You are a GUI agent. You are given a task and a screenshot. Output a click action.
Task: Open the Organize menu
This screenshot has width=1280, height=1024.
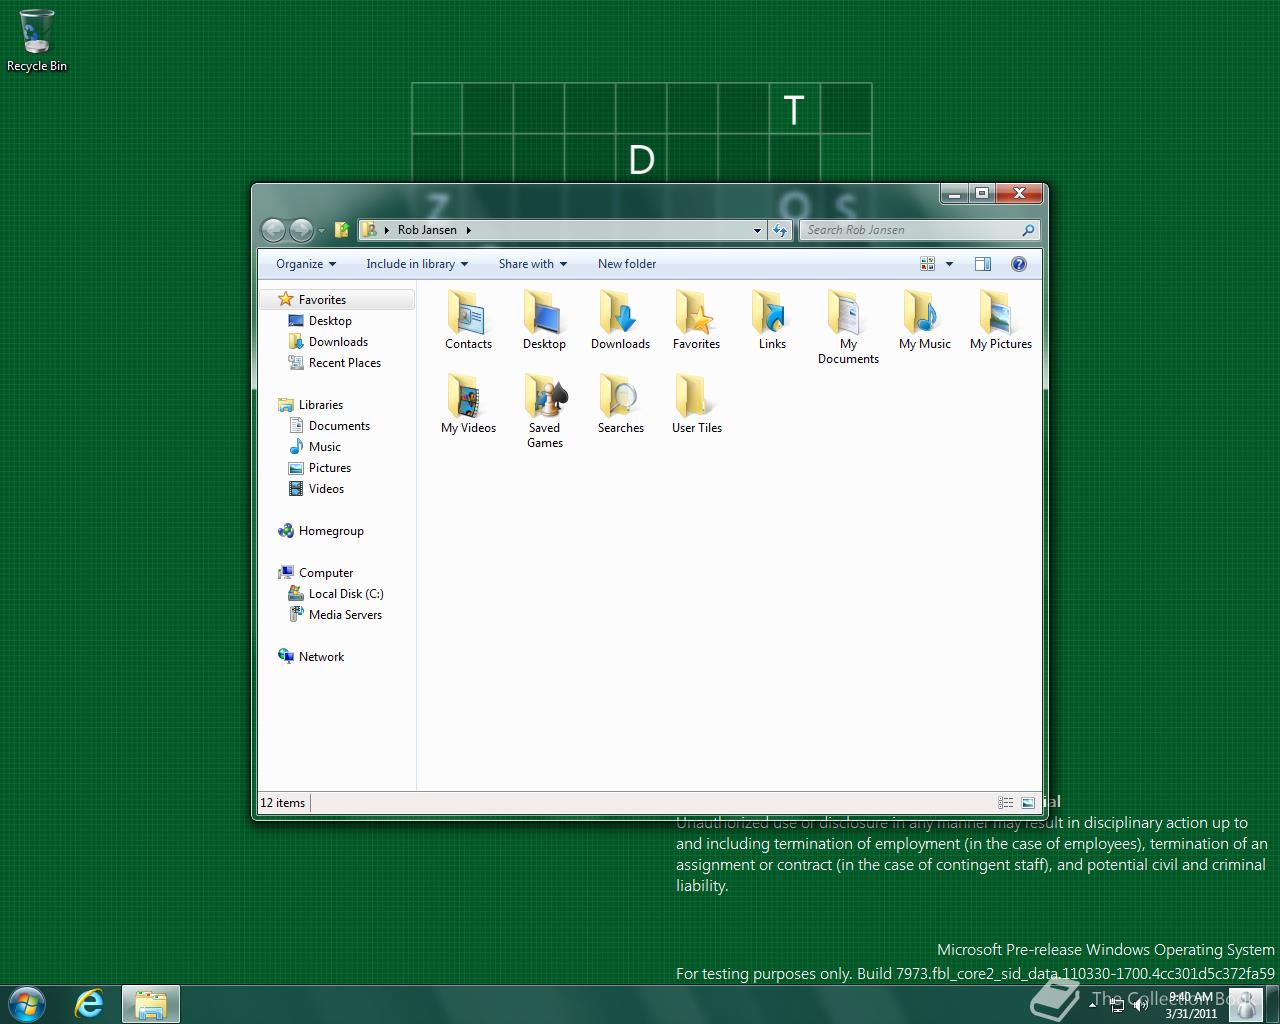point(306,264)
